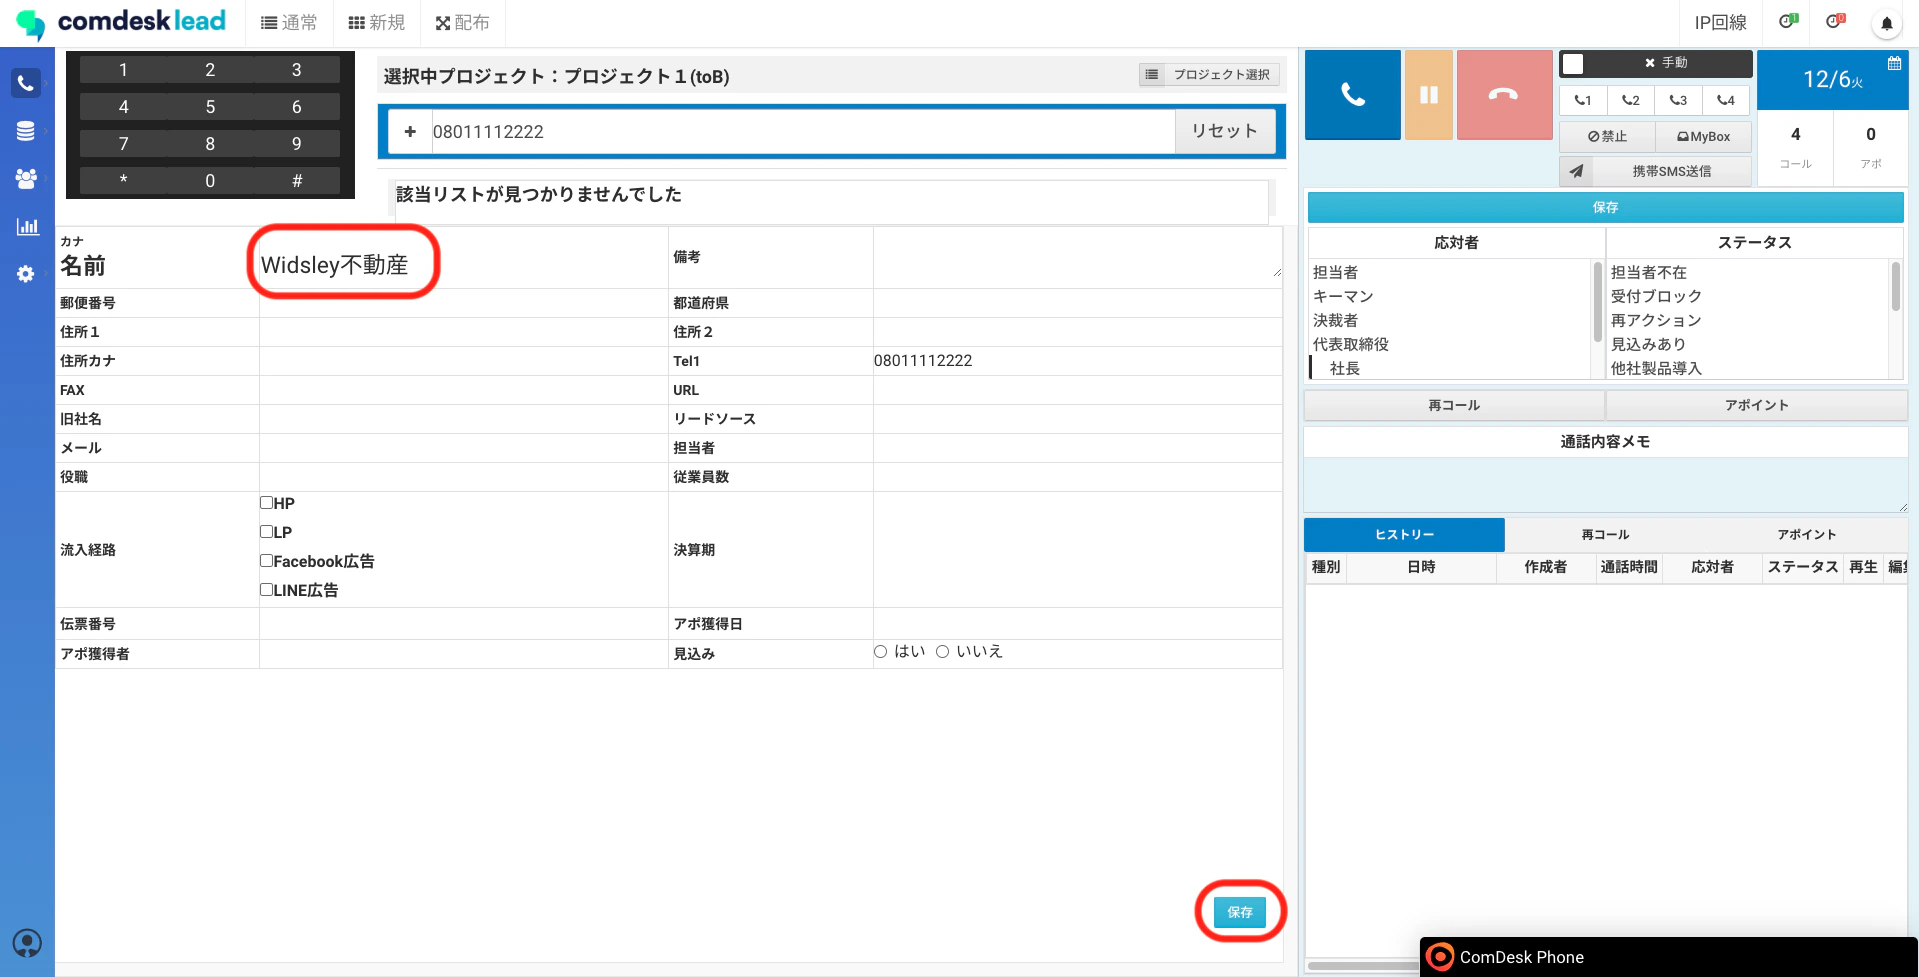Check the LP checkbox

[x=267, y=532]
